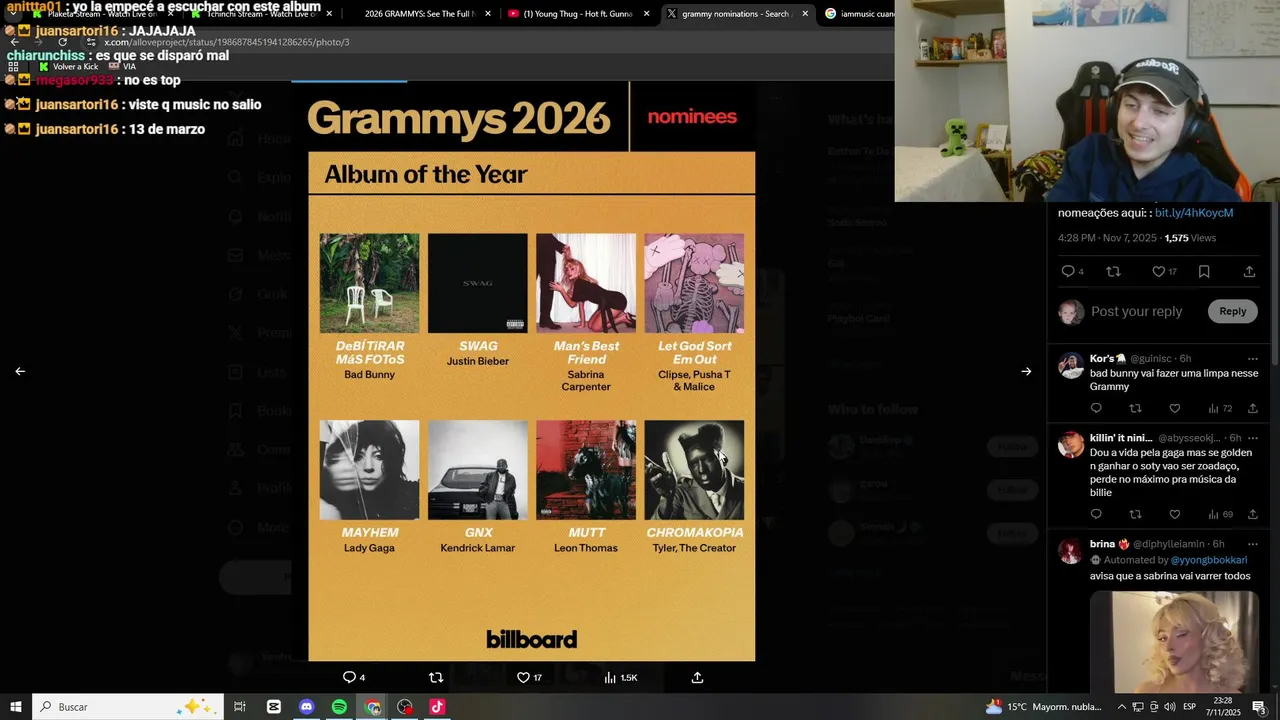Open Kor's profile via the @guinisc username

click(x=1151, y=358)
